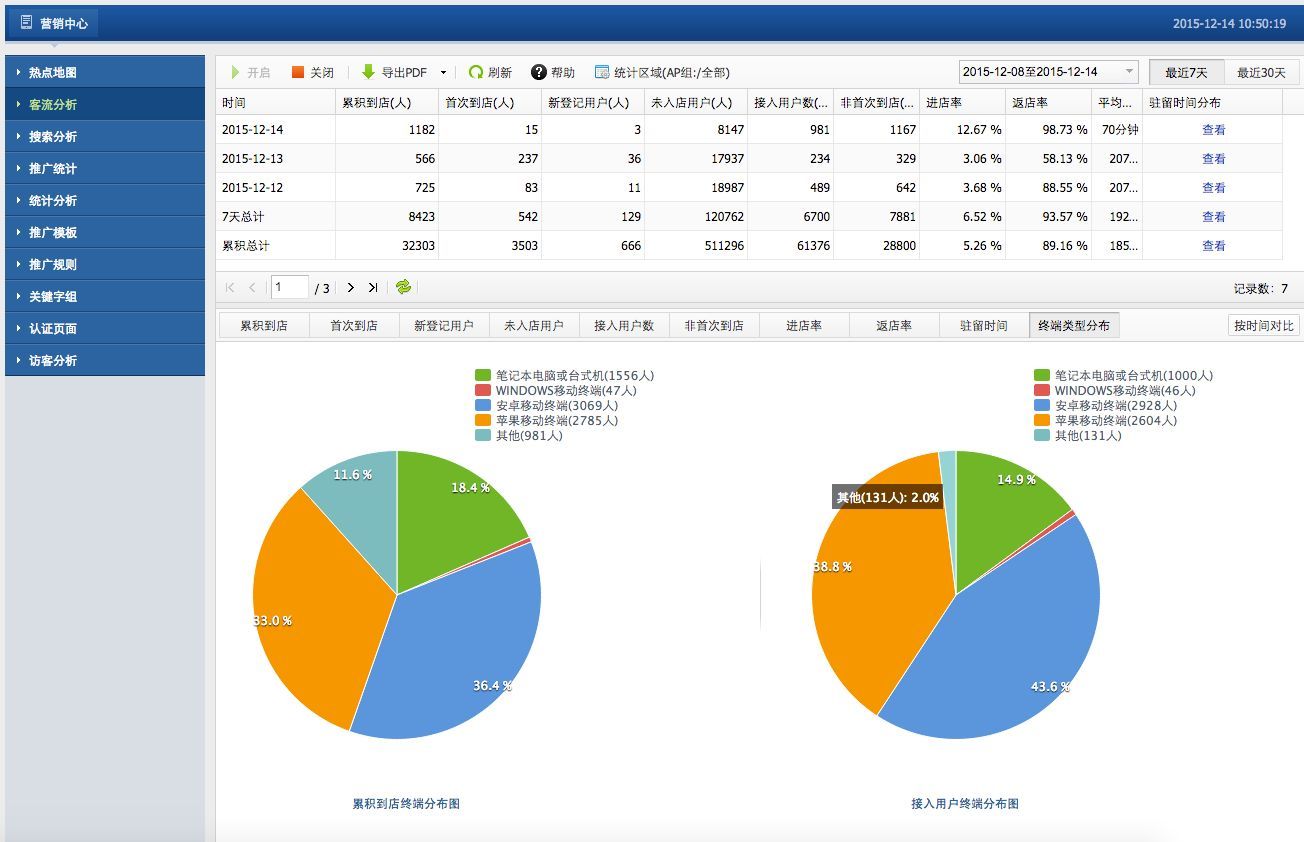Jump to last page in pager
The image size is (1304, 842).
coord(372,288)
